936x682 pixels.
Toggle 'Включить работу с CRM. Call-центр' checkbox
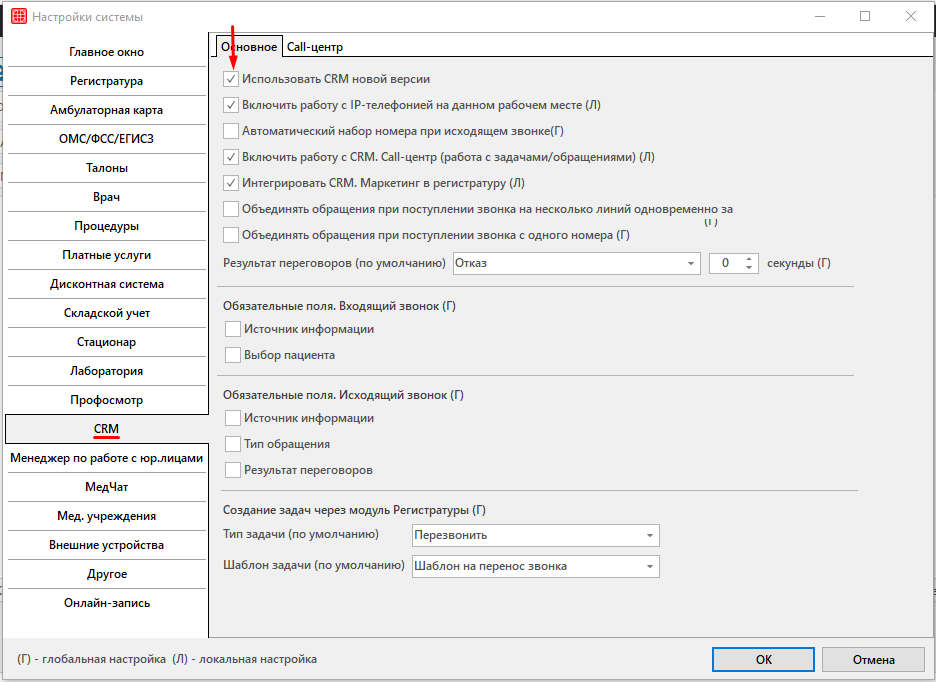231,157
